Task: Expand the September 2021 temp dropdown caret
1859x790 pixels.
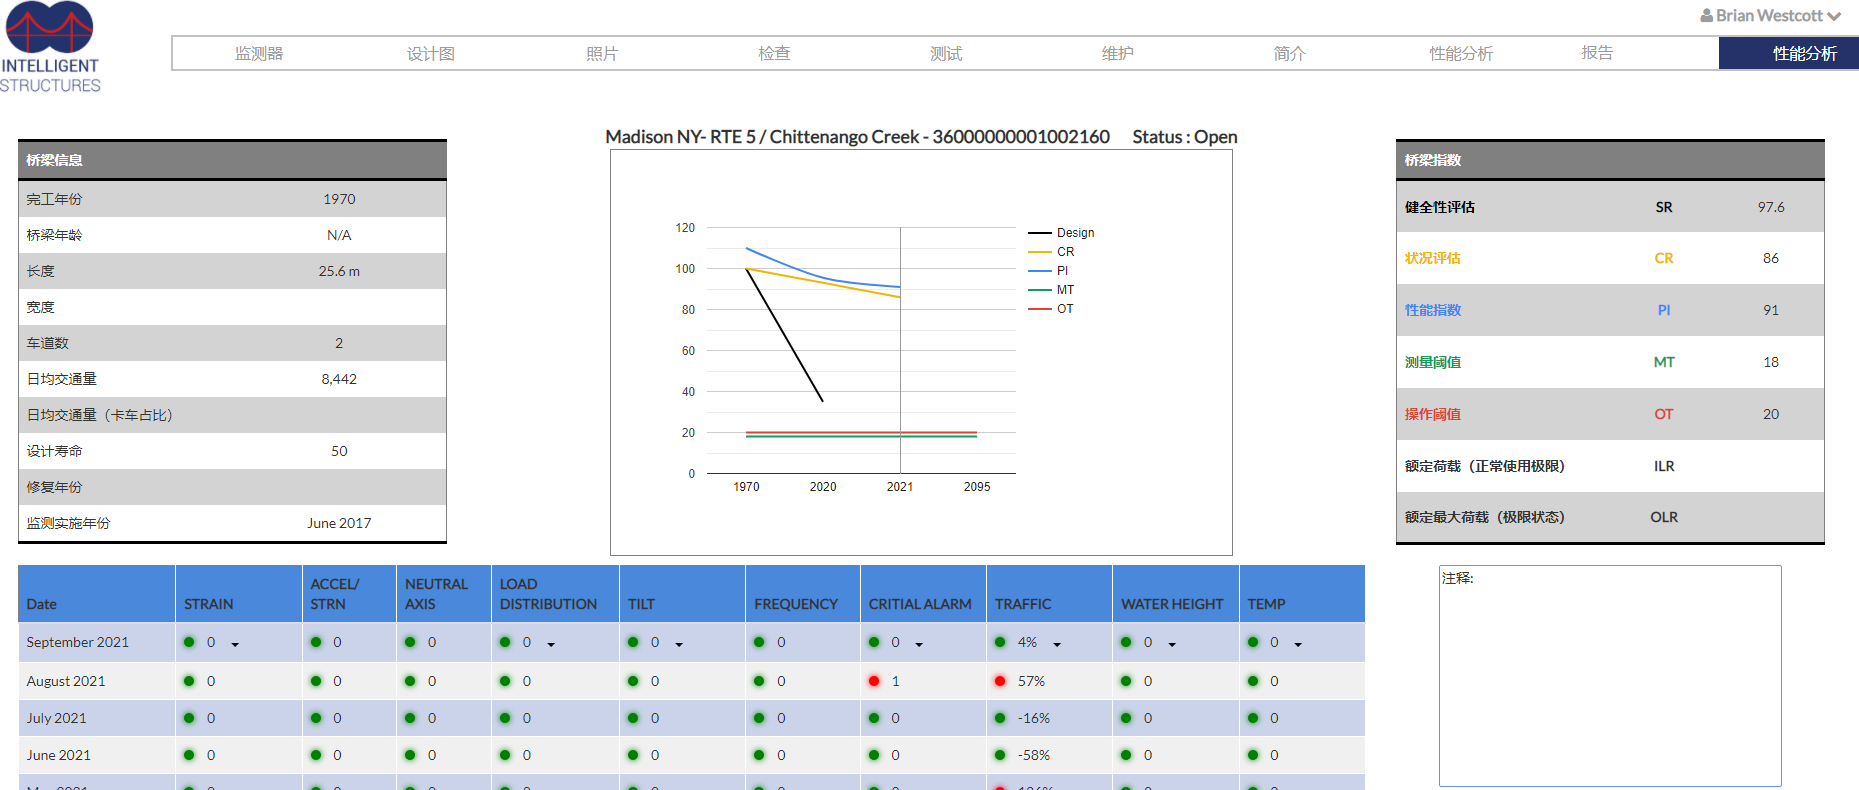Action: (1298, 644)
